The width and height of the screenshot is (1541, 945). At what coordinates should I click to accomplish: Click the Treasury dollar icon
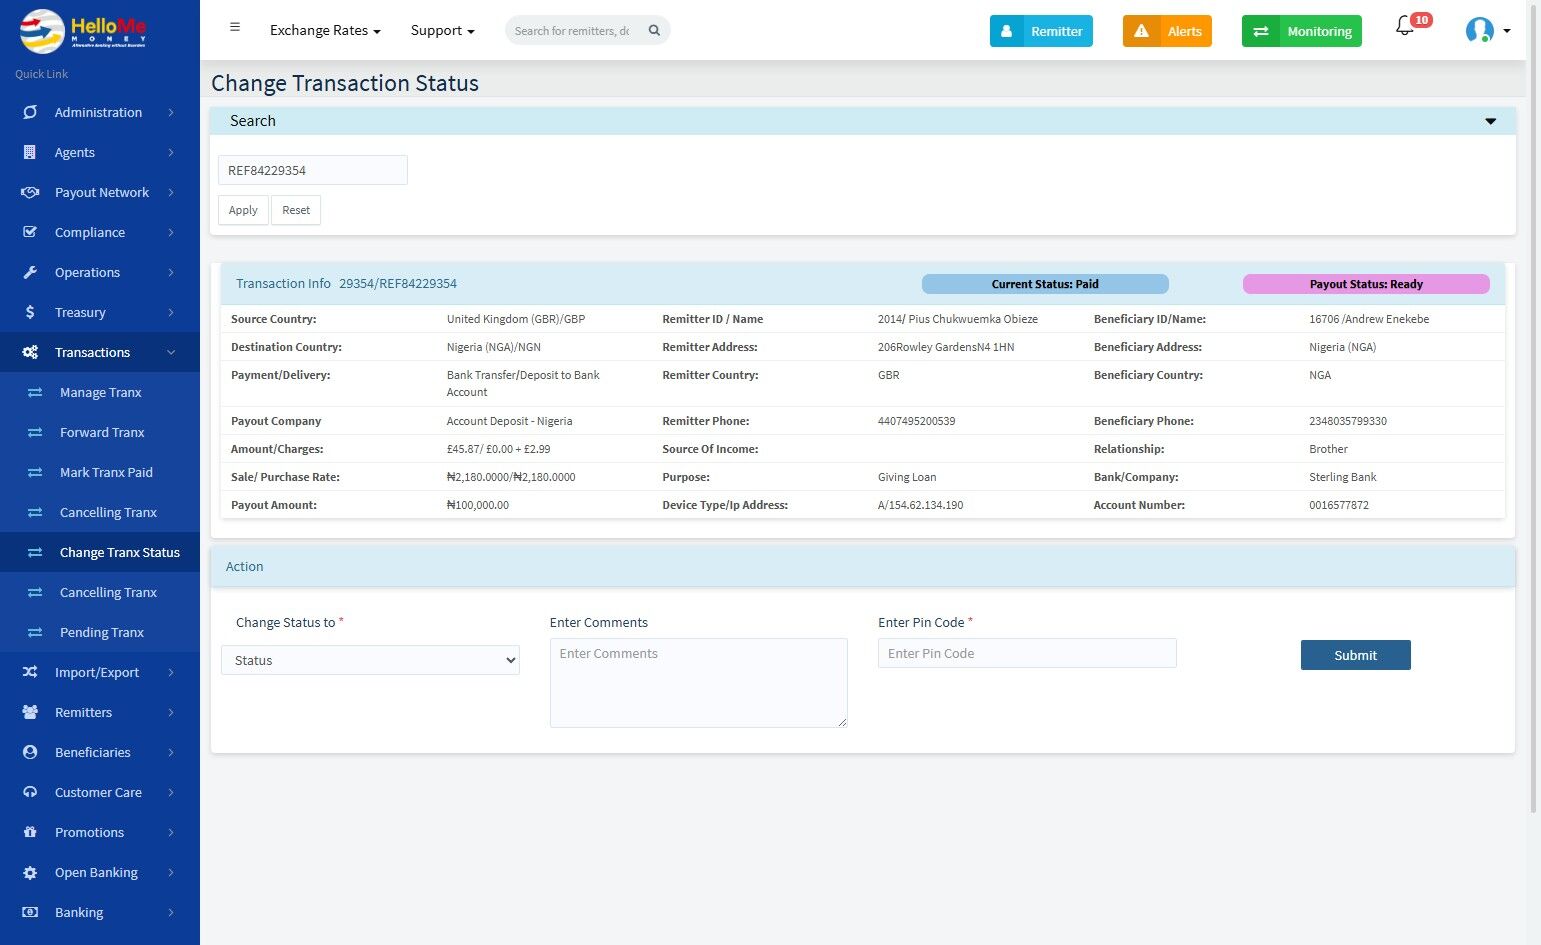tap(30, 312)
